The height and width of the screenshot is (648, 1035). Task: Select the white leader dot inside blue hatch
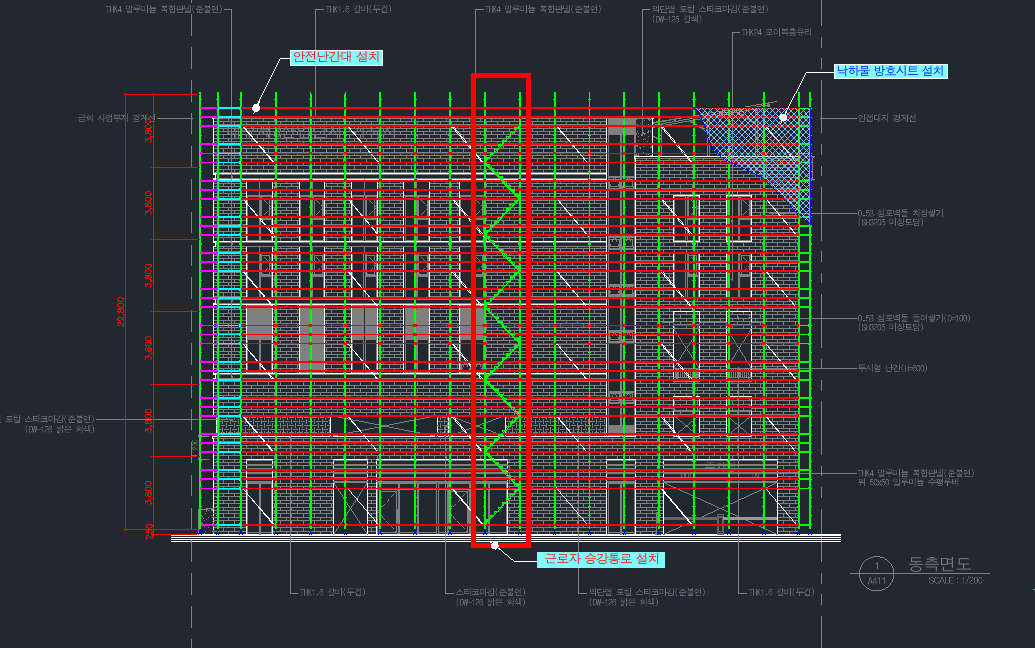[783, 117]
